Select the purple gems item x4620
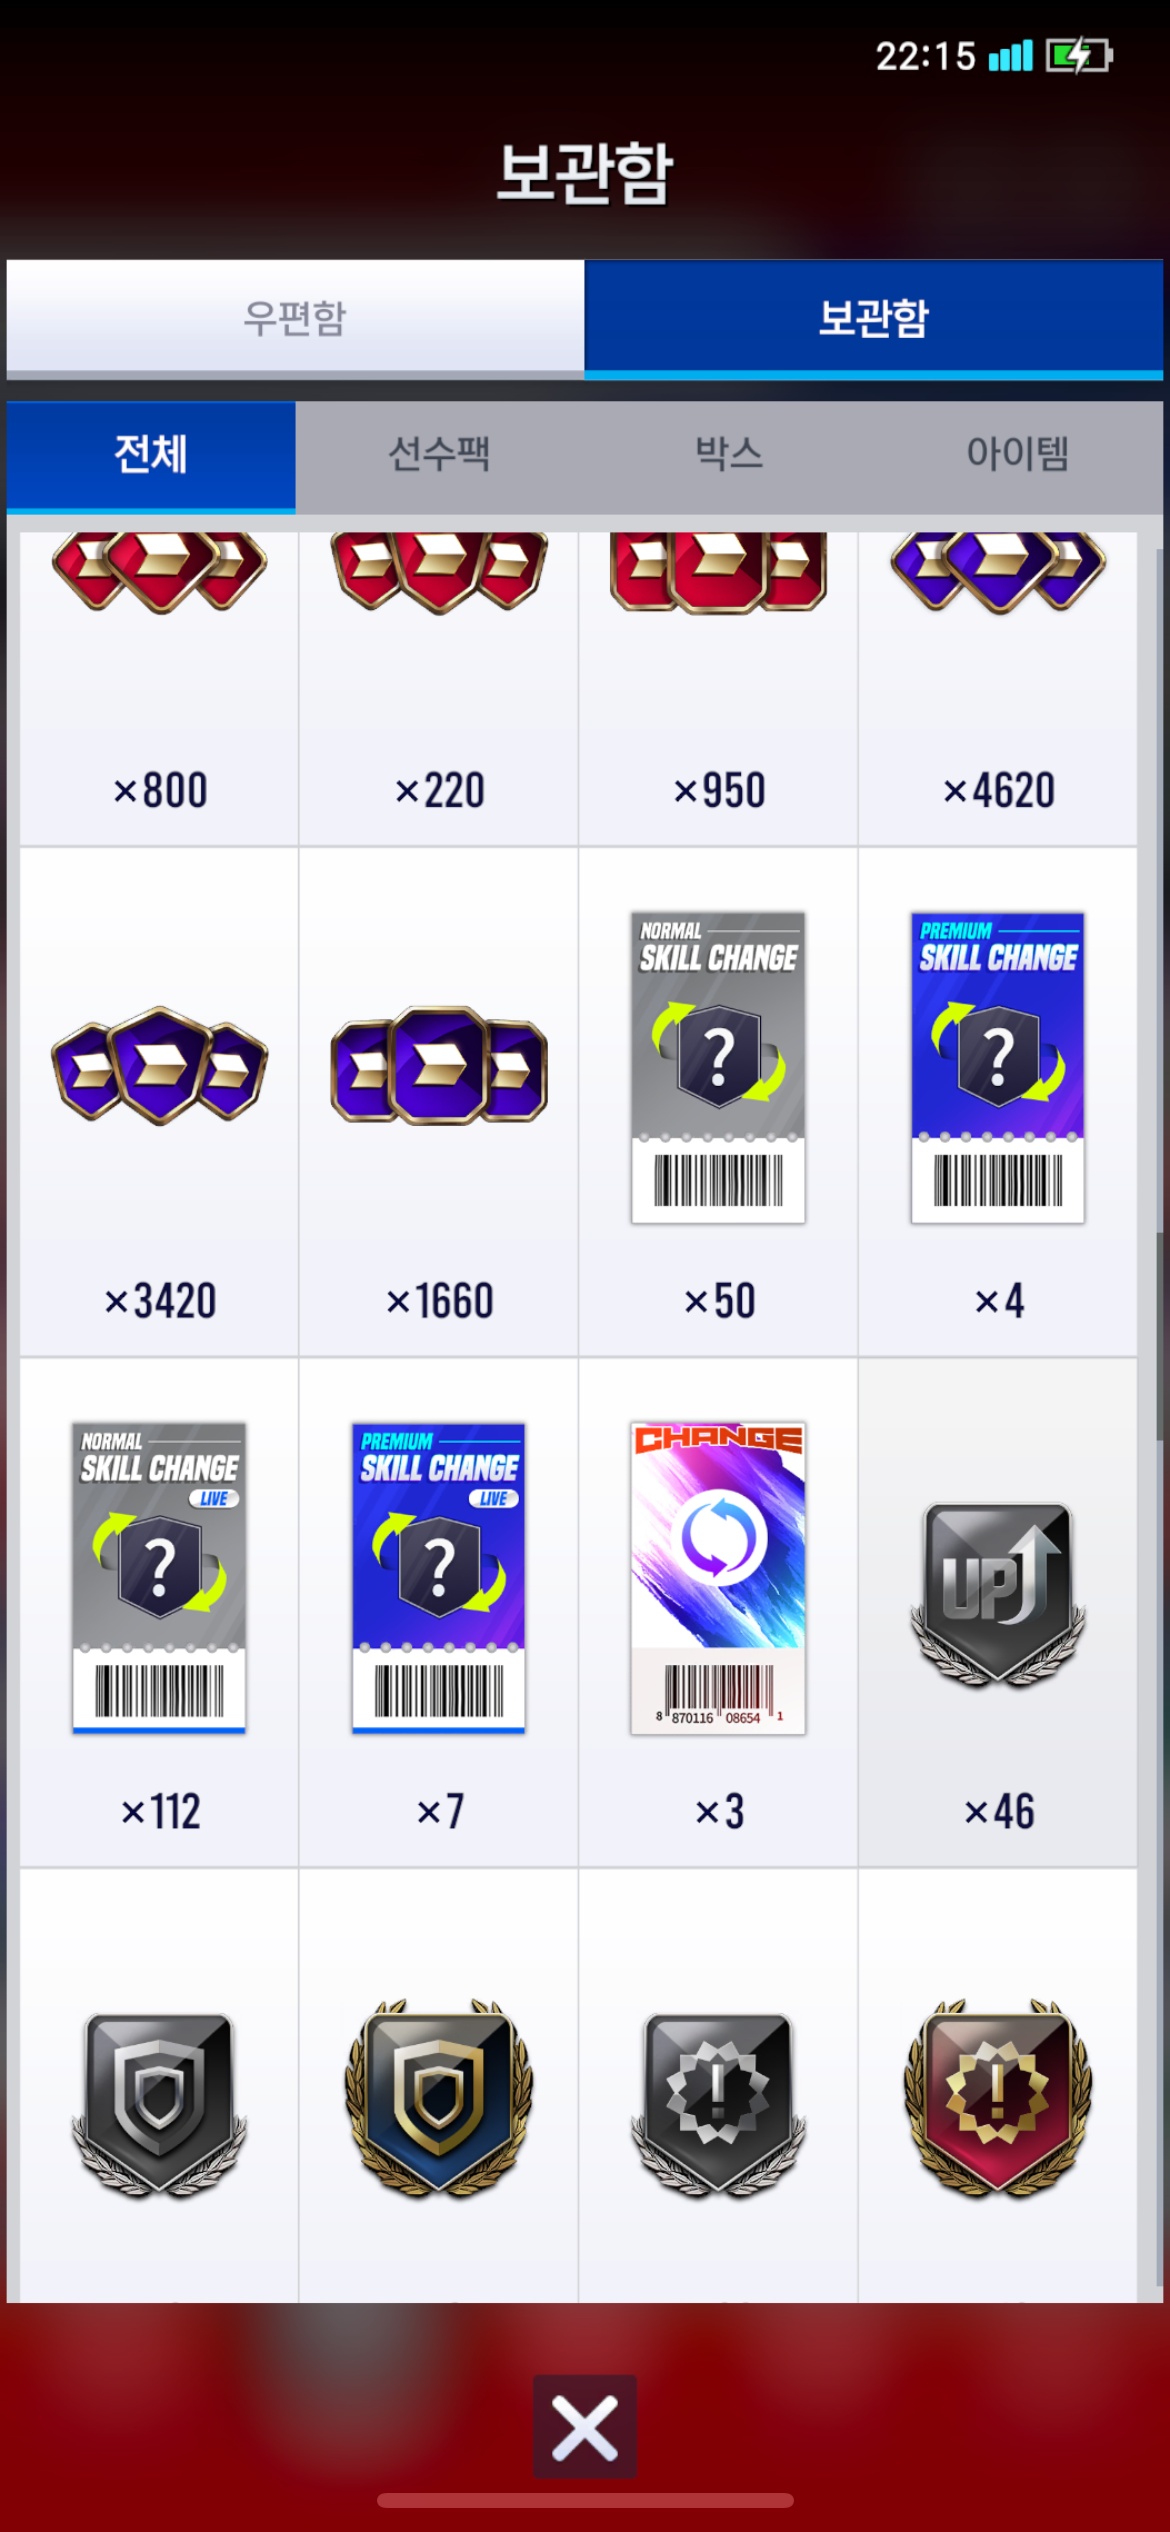1170x2532 pixels. click(x=998, y=689)
